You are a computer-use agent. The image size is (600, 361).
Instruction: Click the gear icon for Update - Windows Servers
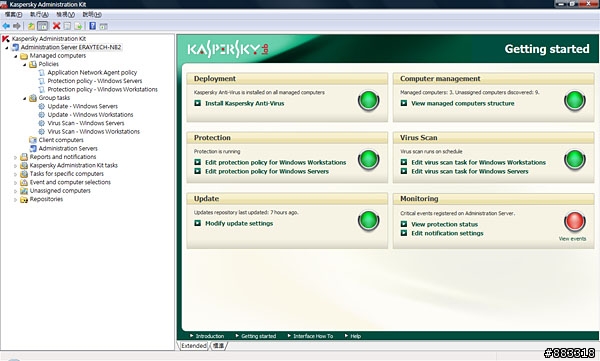(42, 106)
